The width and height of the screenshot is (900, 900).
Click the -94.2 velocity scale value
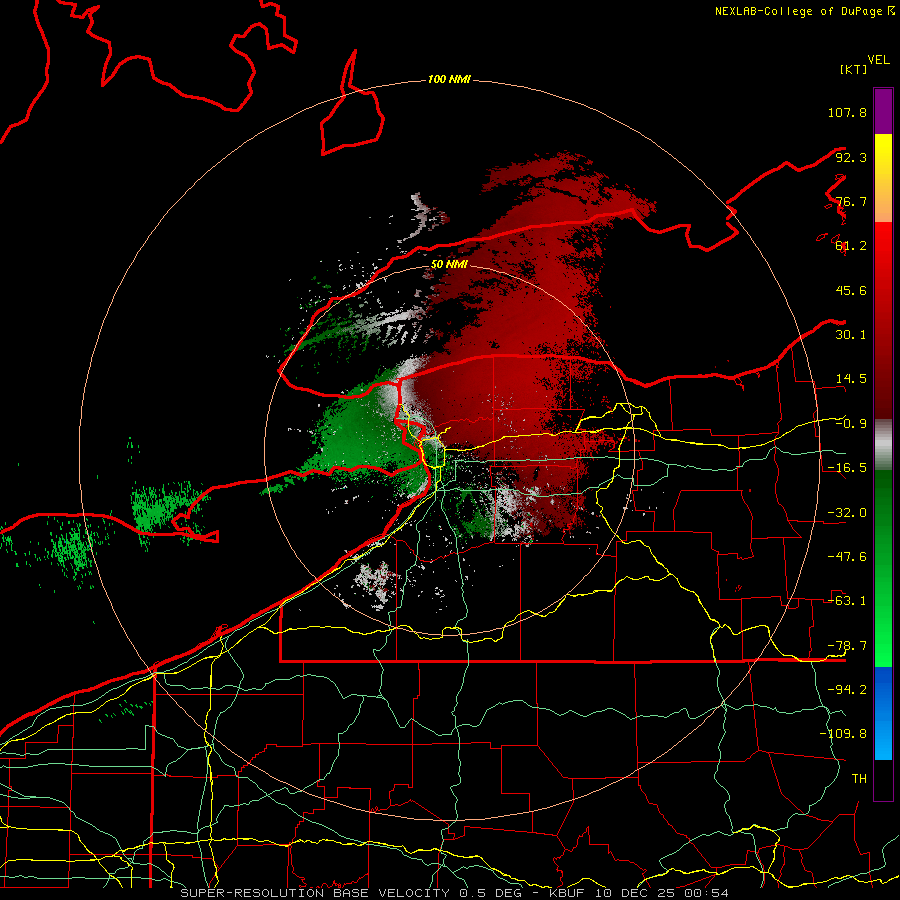pos(847,689)
